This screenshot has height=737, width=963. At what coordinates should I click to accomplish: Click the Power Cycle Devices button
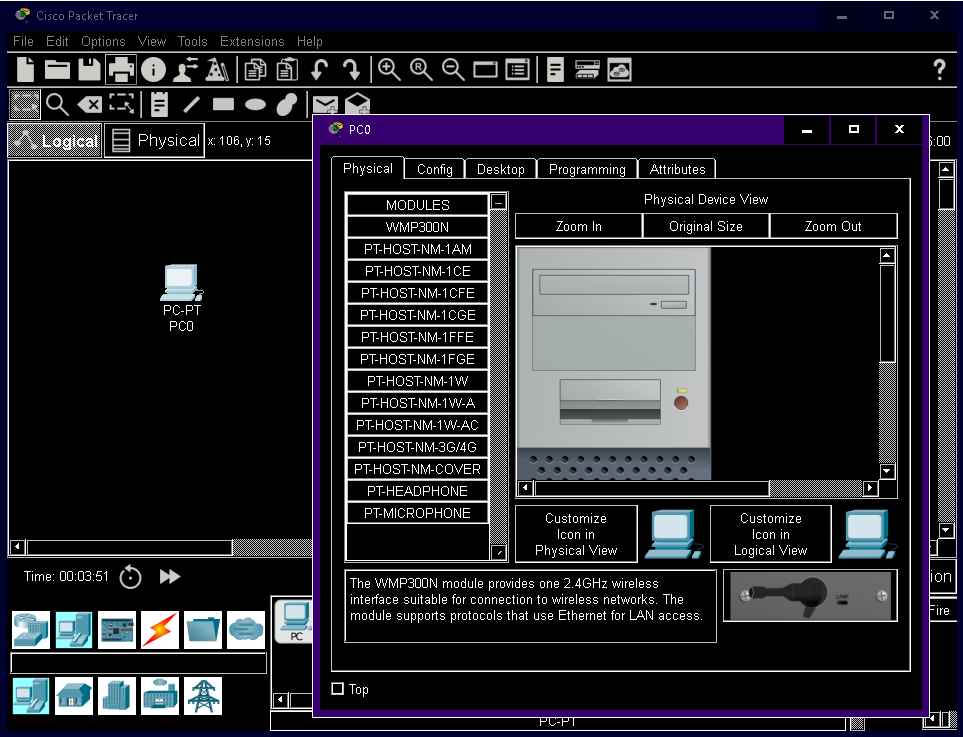131,577
